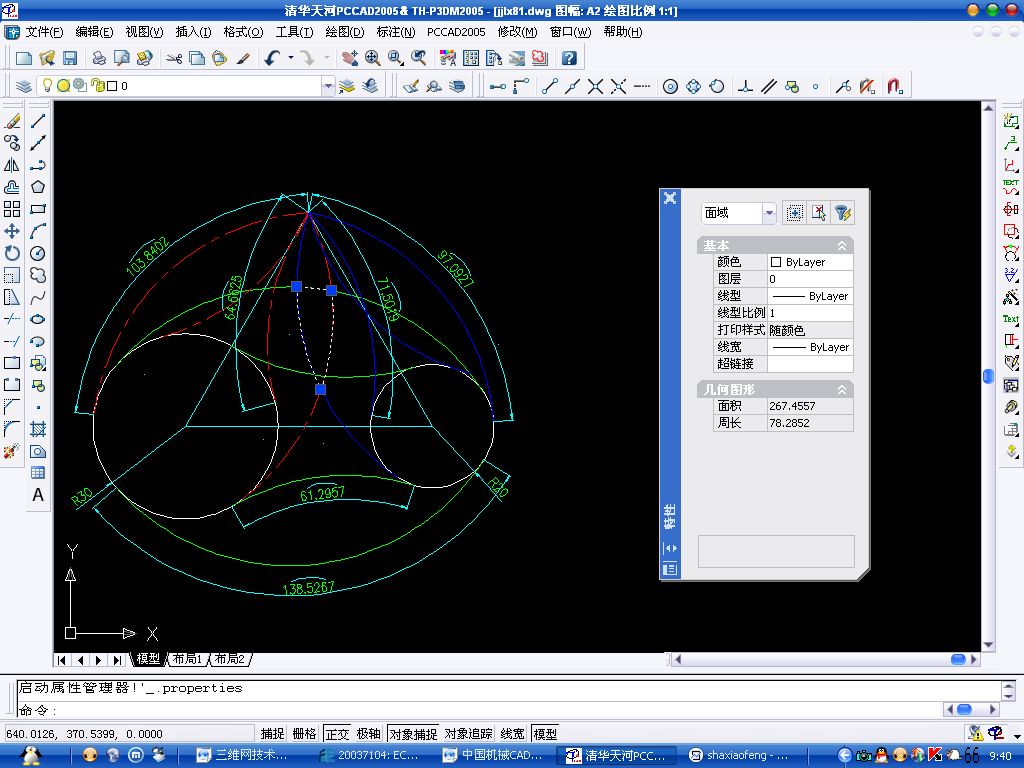Click the Quick Select icon in properties palette

pos(842,213)
